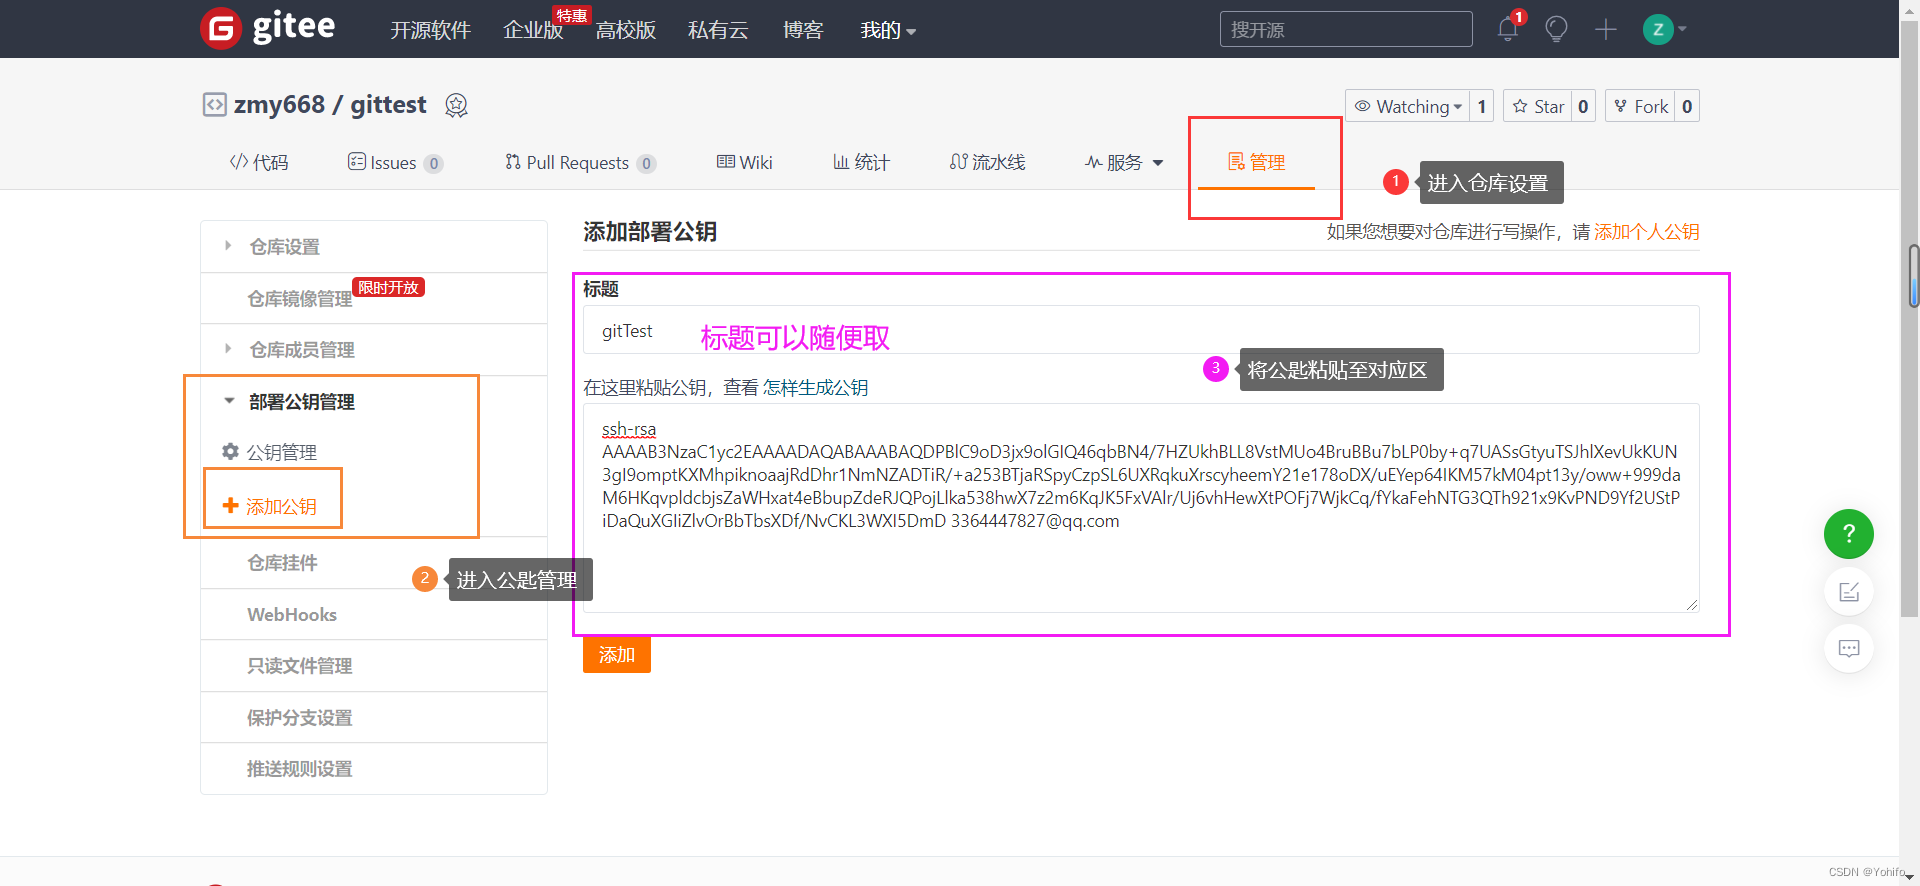Open WebHooks in sidebar

(292, 615)
